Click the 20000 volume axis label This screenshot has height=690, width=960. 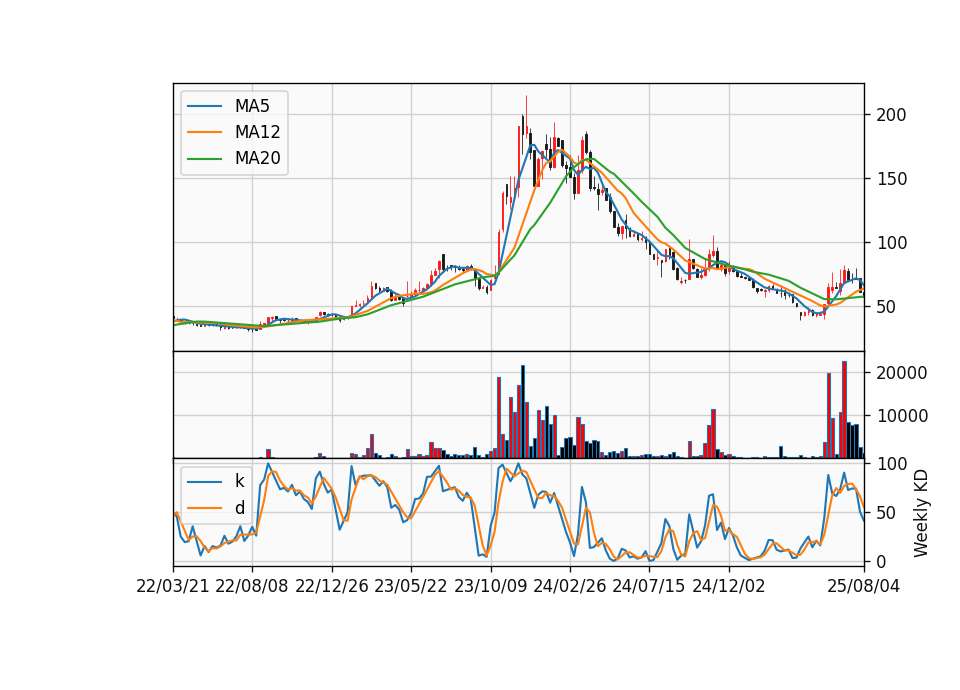[x=901, y=373]
